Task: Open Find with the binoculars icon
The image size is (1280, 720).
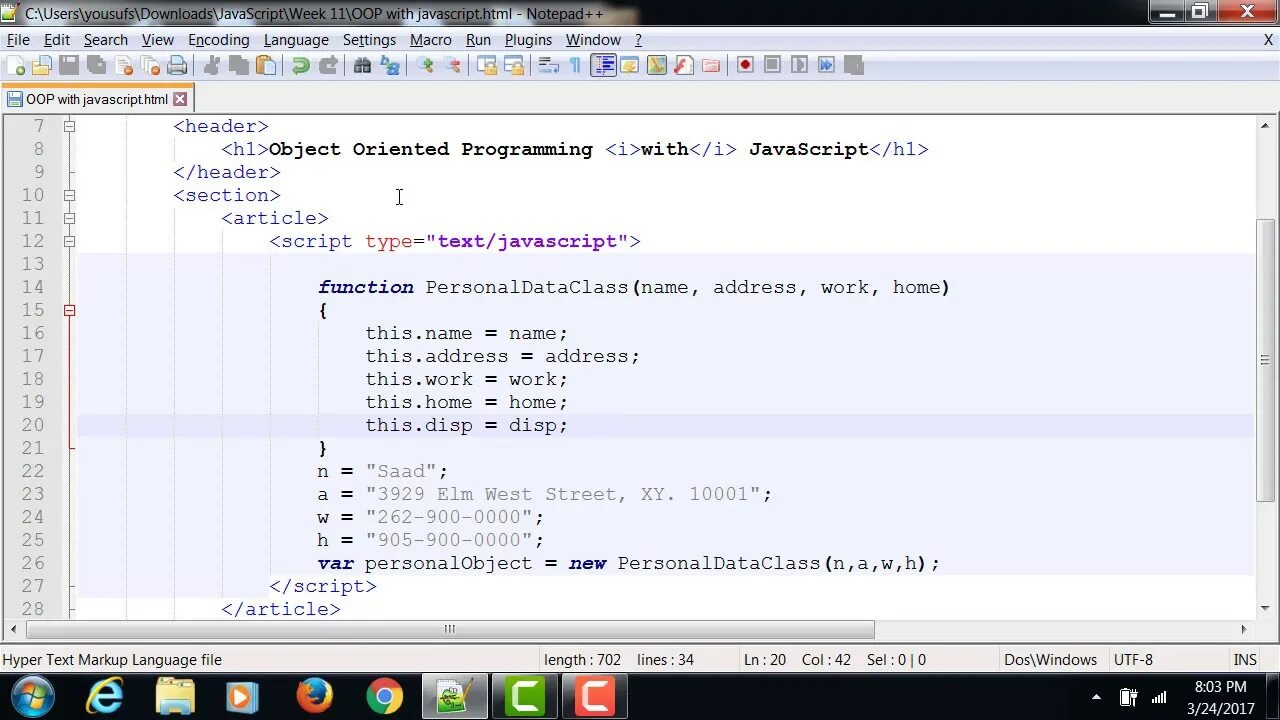Action: click(363, 66)
